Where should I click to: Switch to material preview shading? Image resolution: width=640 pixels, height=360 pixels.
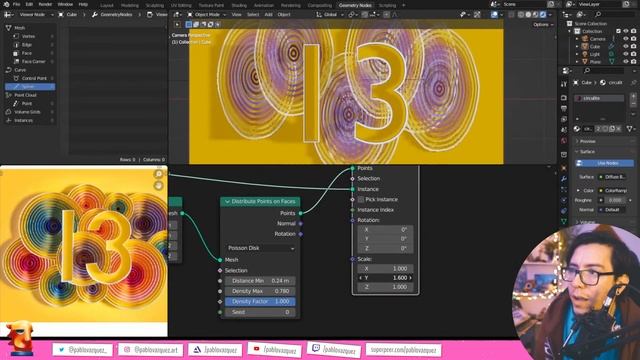pos(536,15)
